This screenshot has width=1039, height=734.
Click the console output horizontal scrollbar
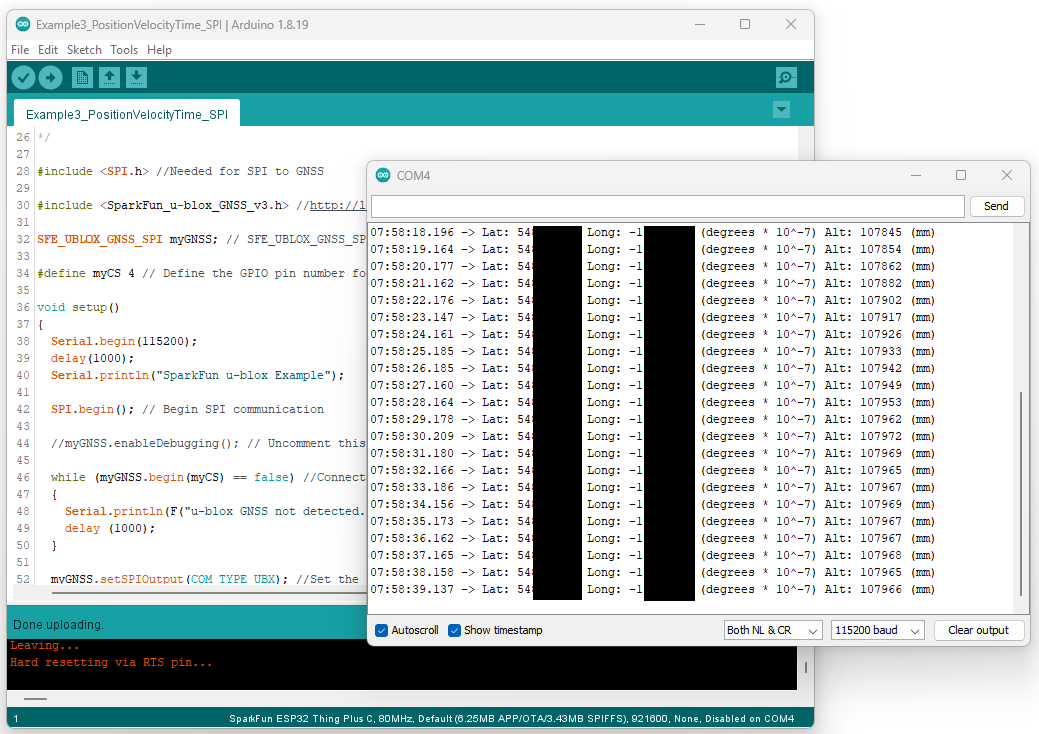35,698
